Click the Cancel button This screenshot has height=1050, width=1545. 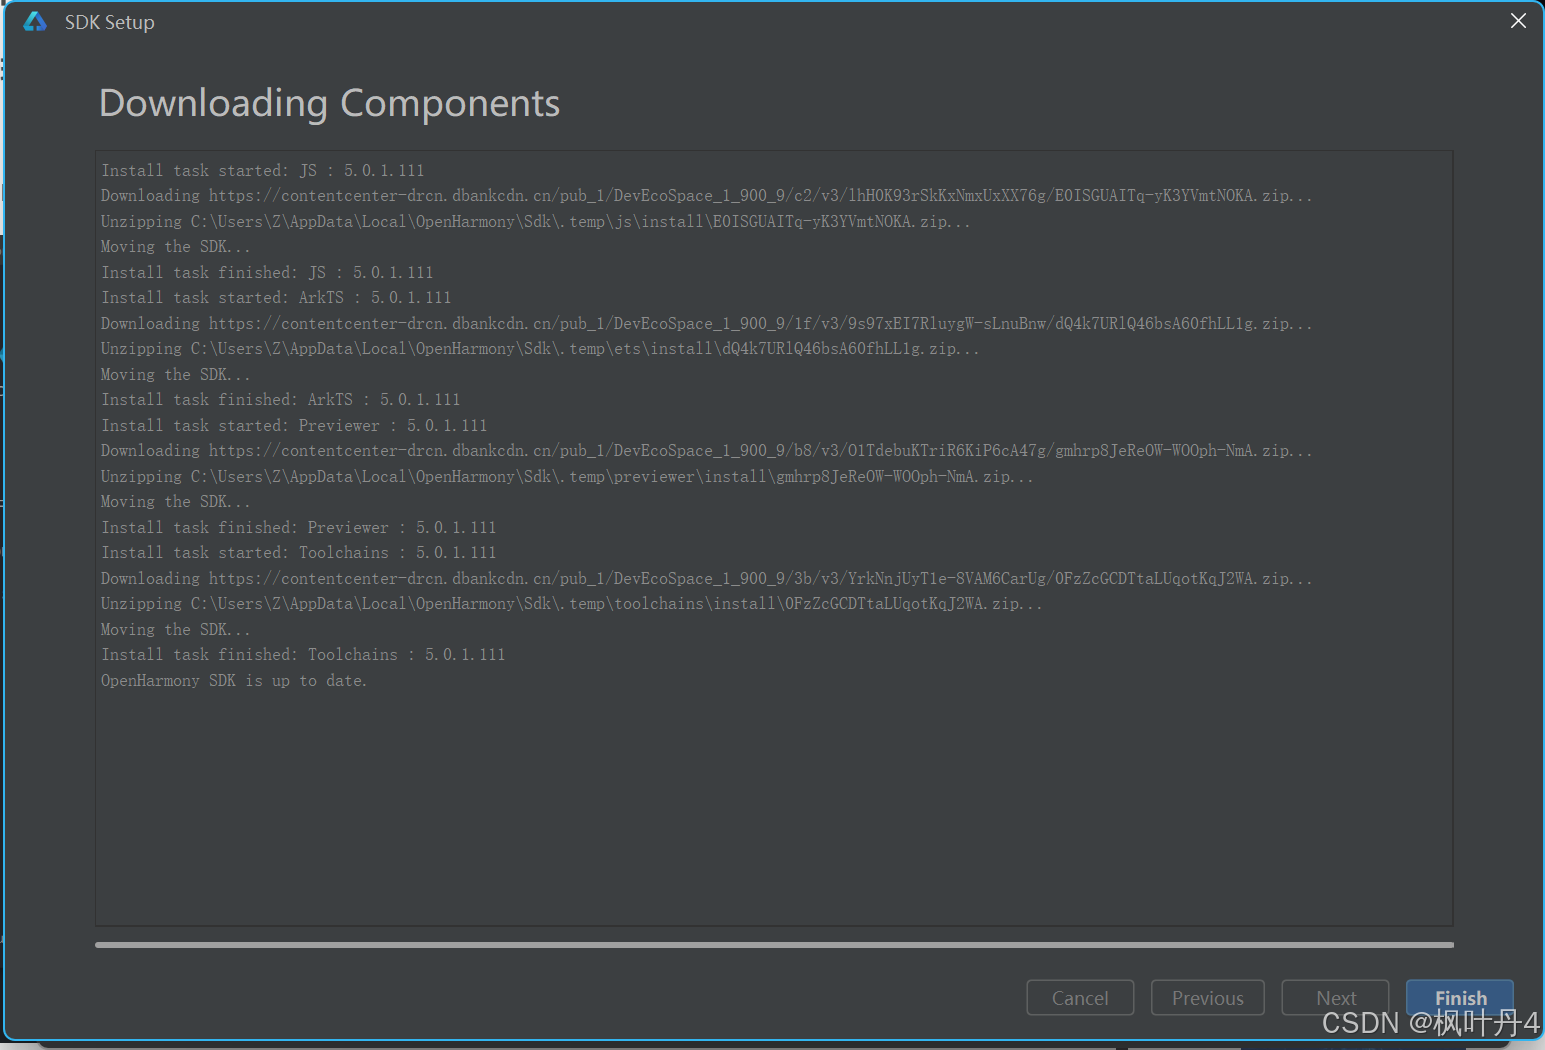1079,997
